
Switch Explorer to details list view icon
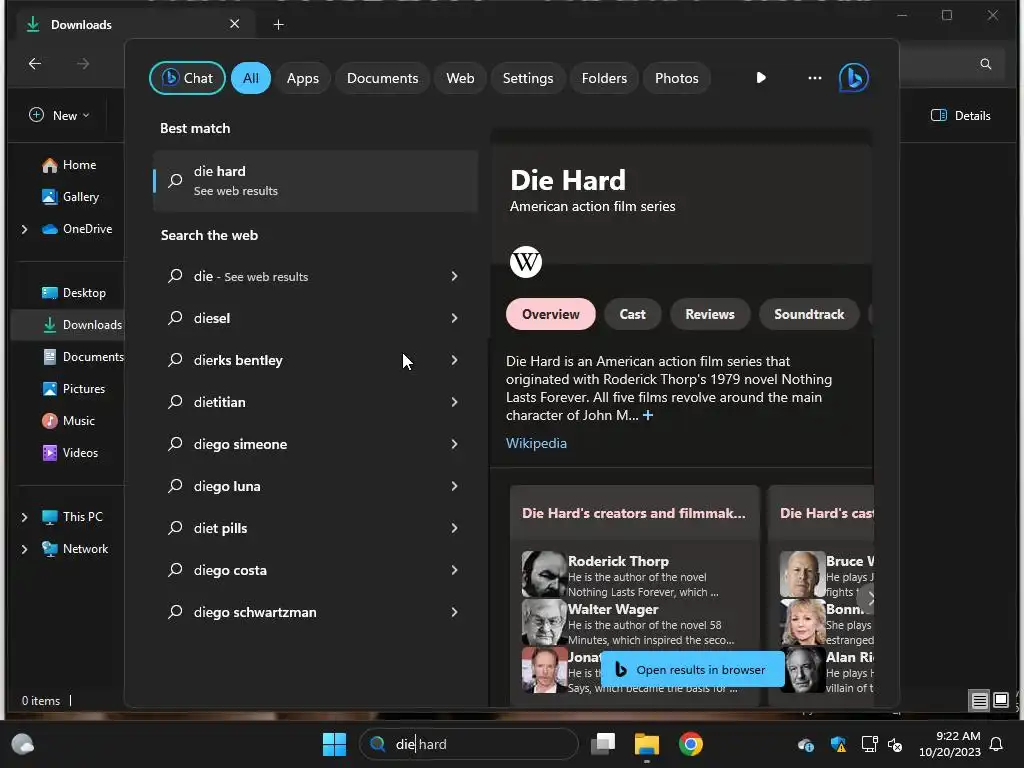pos(979,701)
